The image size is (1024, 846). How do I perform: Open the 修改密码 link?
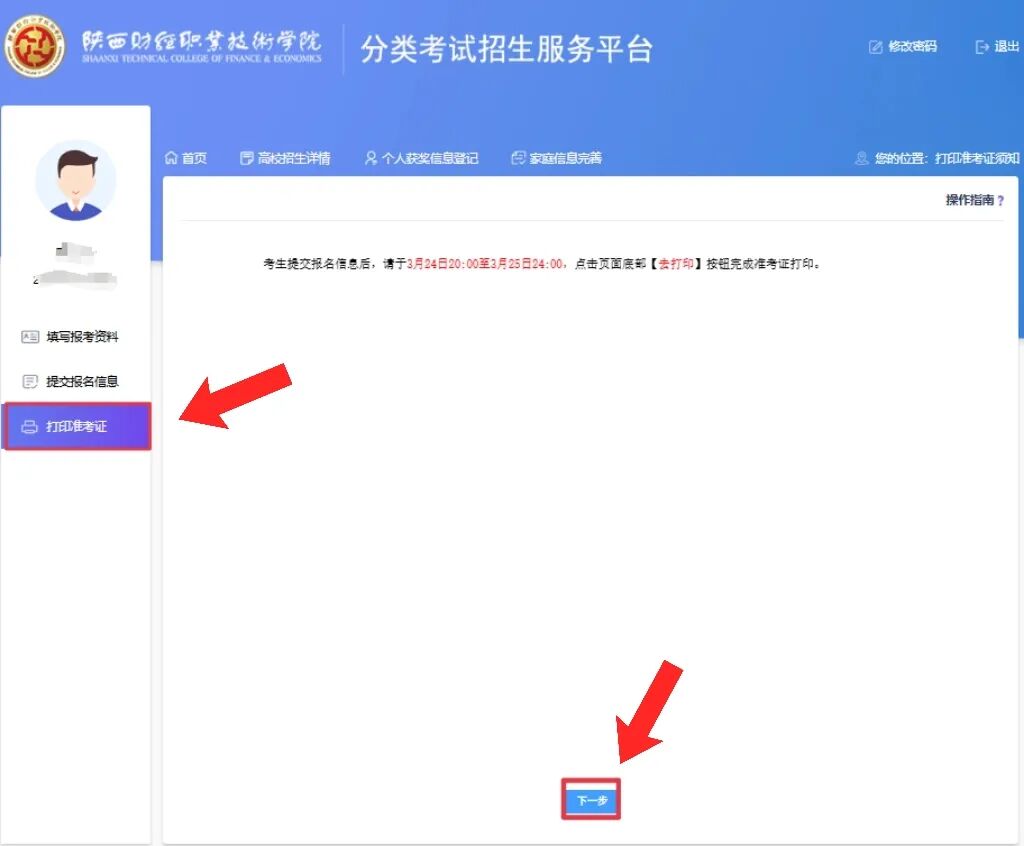pos(912,47)
